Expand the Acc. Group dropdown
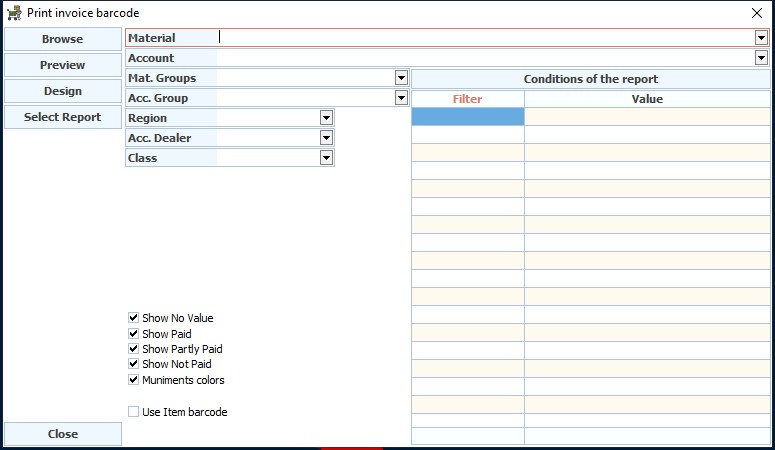775x450 pixels. pyautogui.click(x=401, y=98)
